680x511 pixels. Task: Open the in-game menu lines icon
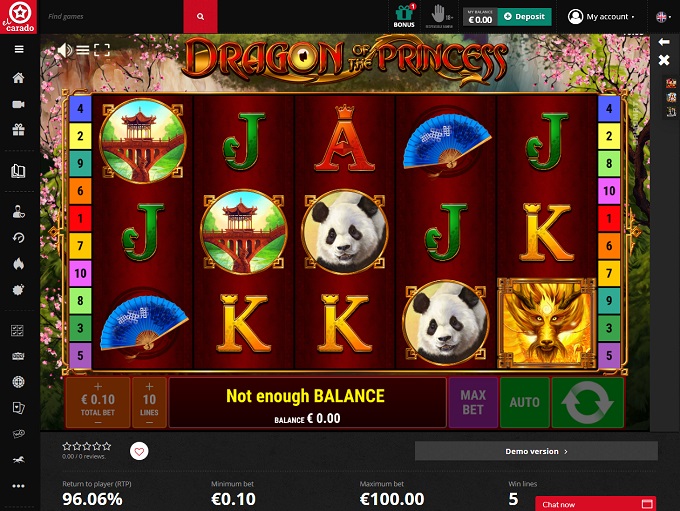(x=83, y=50)
